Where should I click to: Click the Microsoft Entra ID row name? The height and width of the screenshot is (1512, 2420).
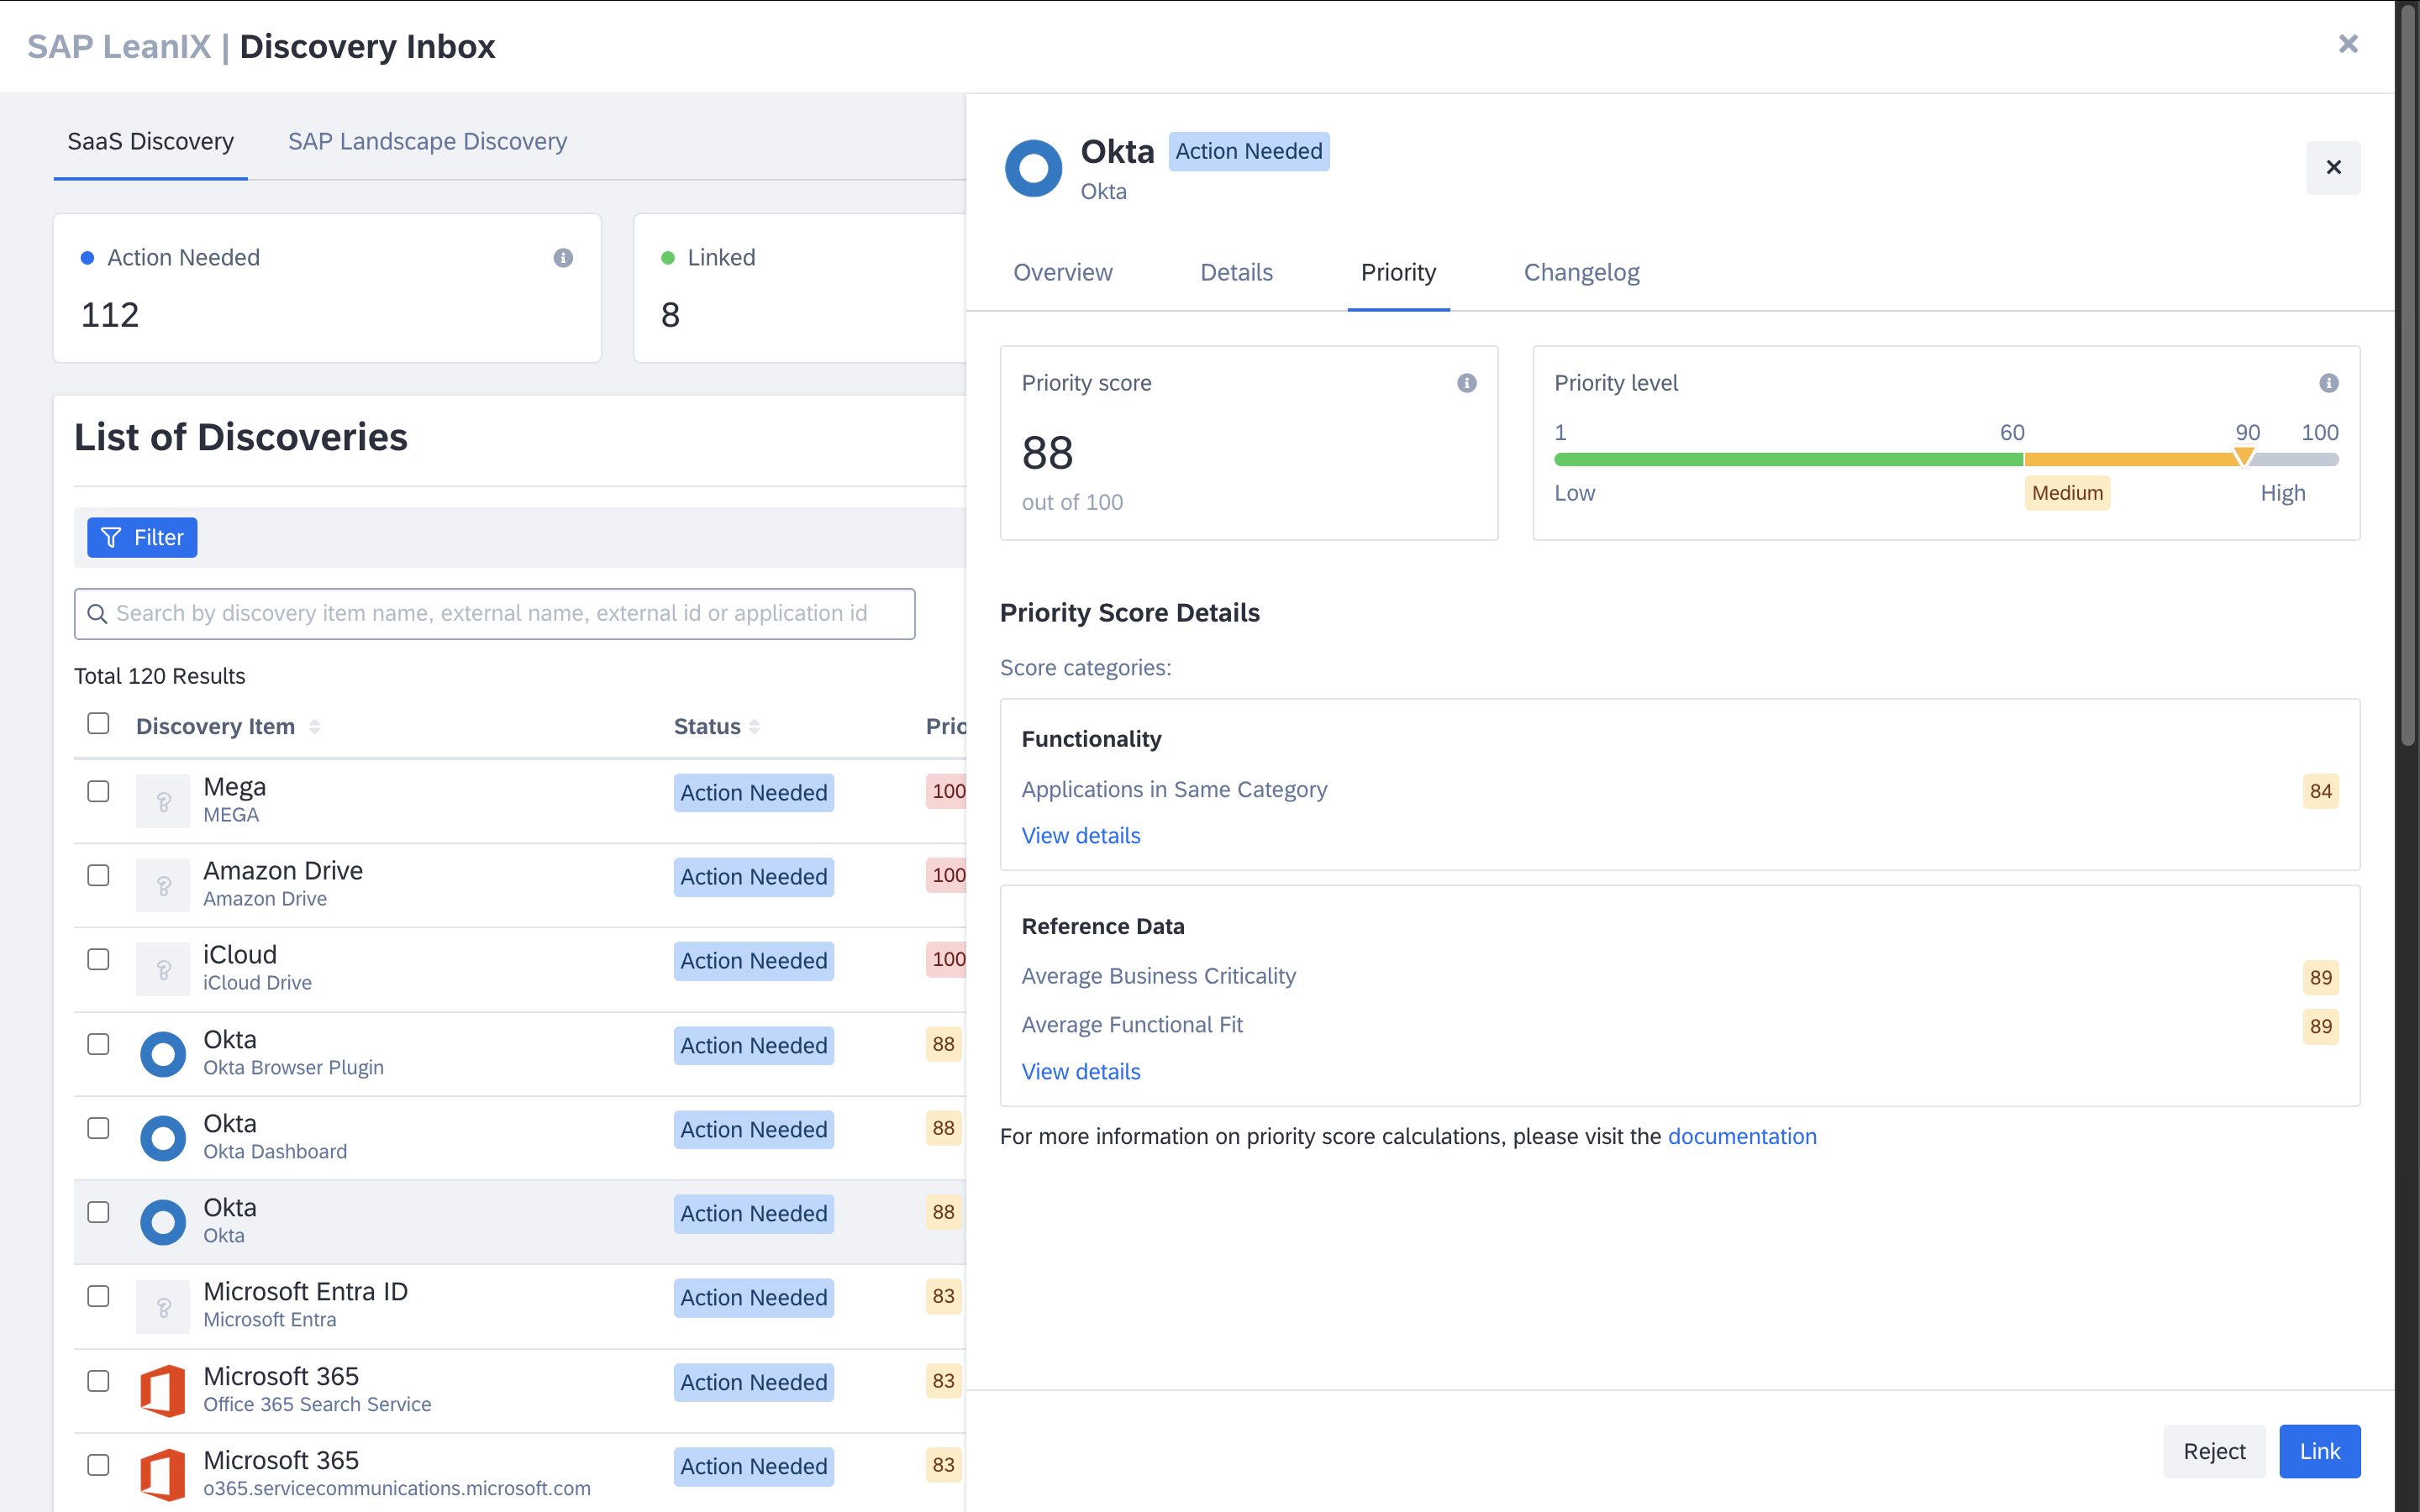[x=305, y=1292]
